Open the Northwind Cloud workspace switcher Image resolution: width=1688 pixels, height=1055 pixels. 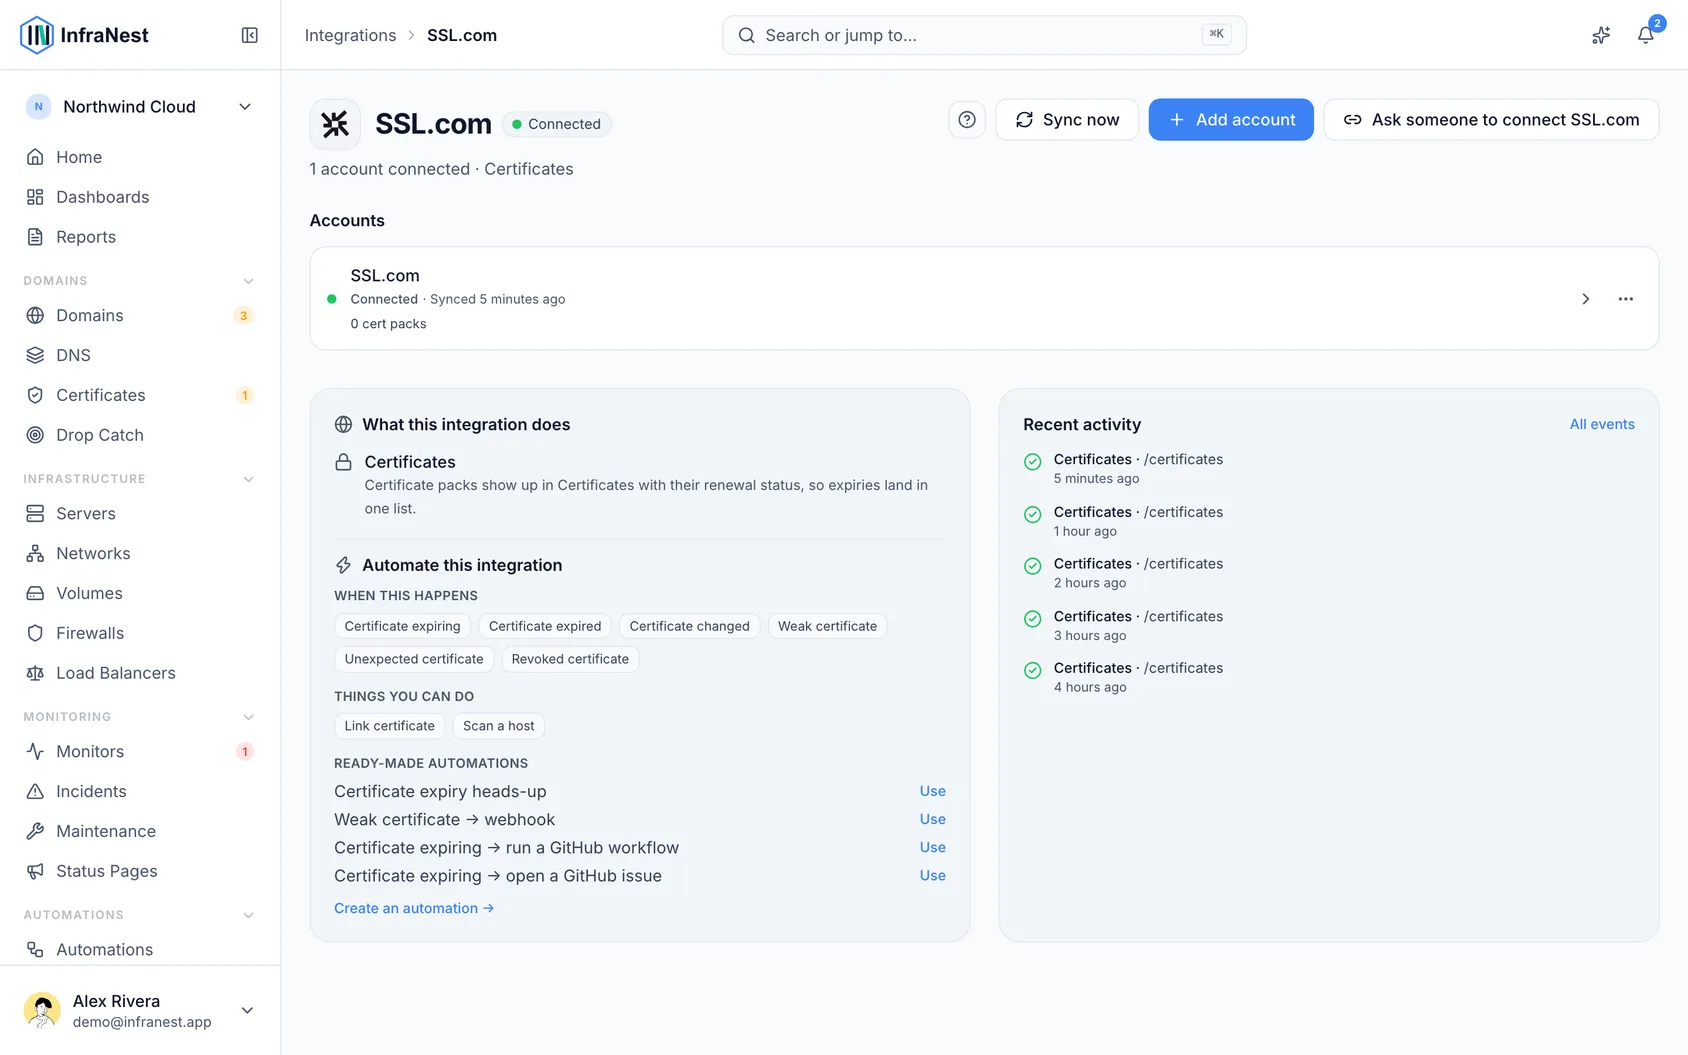pyautogui.click(x=140, y=107)
